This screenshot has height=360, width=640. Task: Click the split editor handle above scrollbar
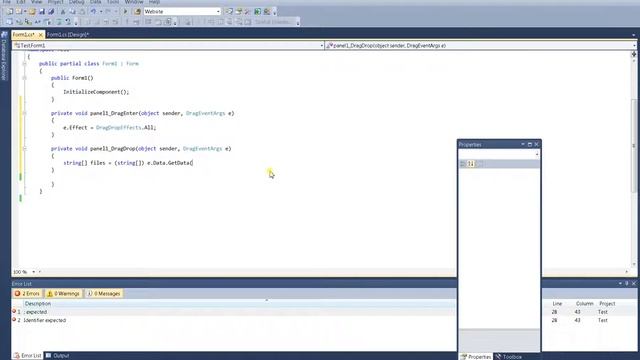point(634,54)
